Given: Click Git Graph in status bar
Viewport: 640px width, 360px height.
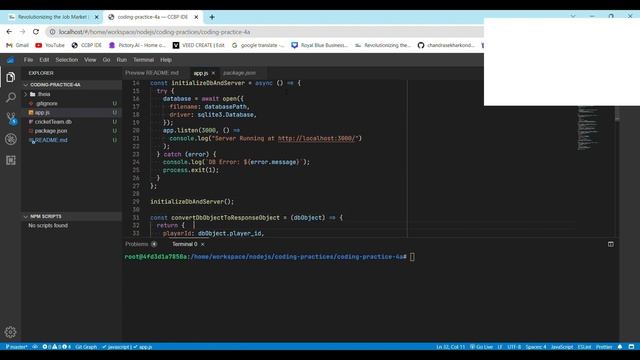Looking at the screenshot, I should coord(86,347).
